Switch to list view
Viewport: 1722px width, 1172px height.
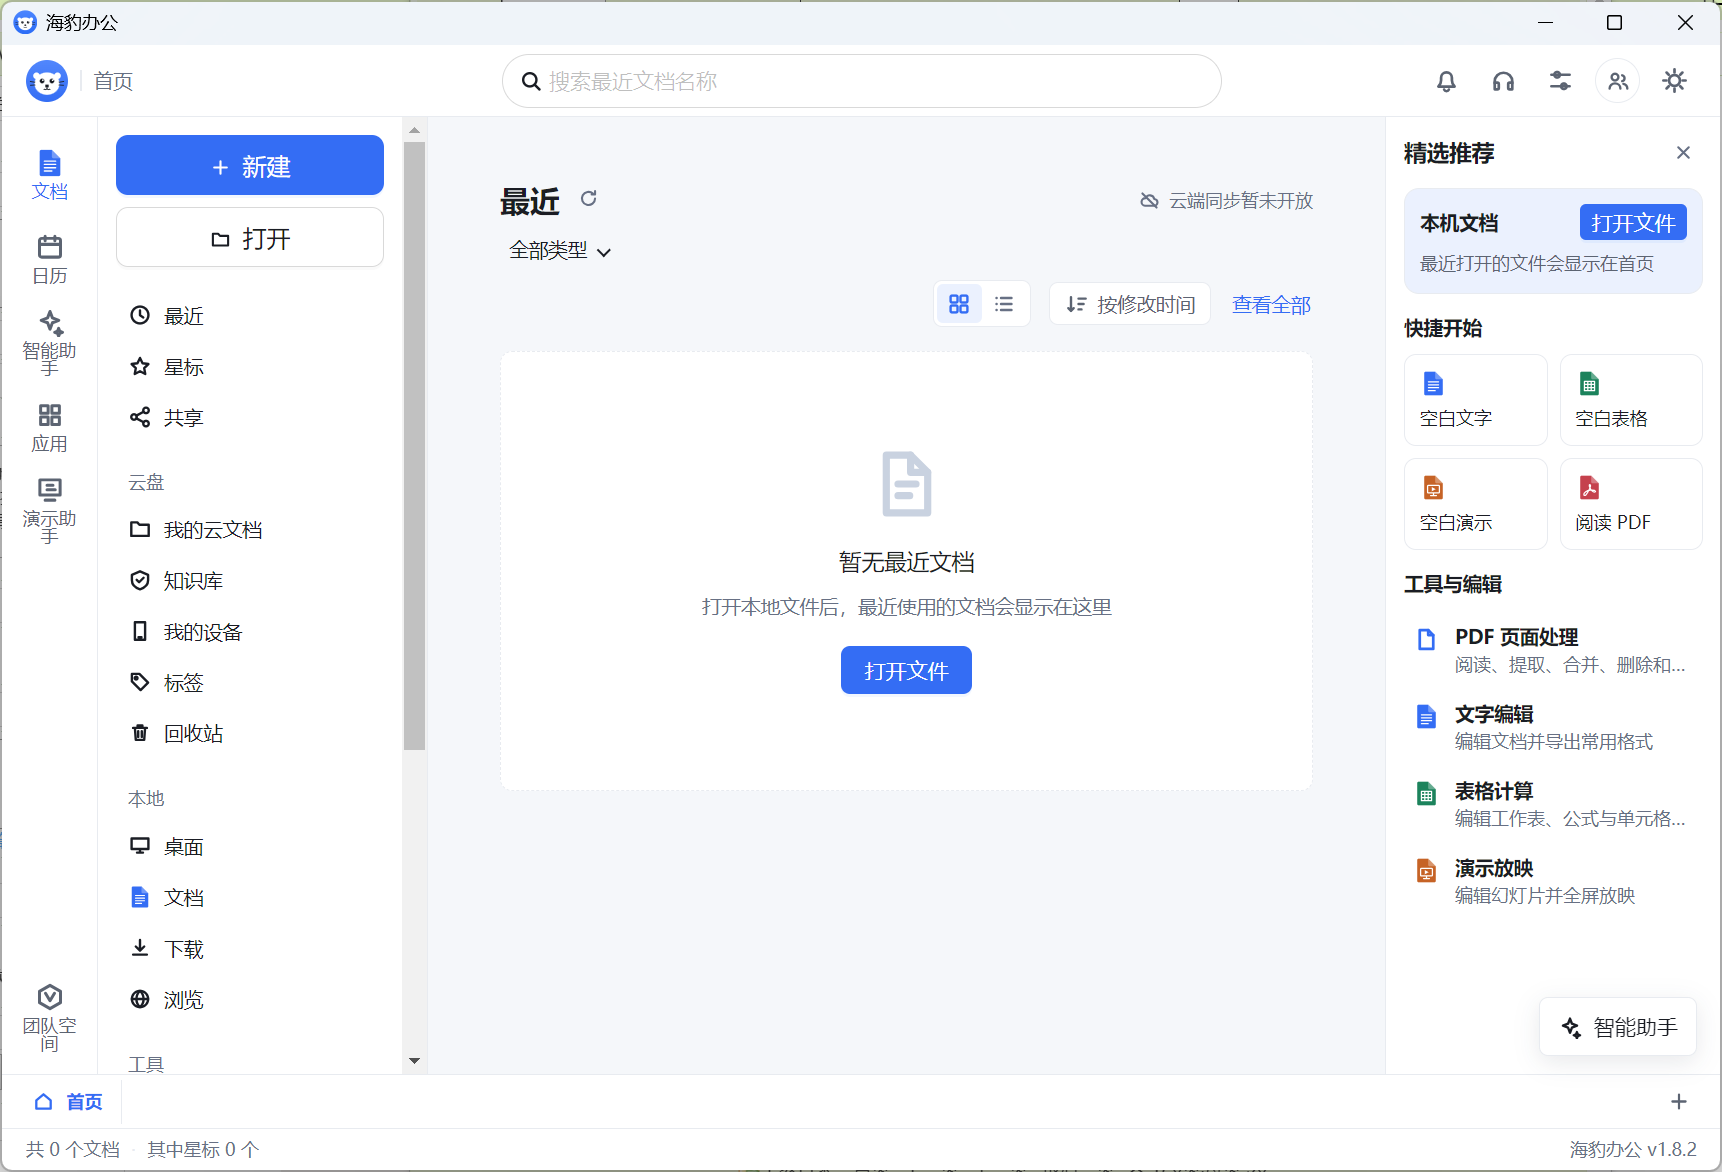pyautogui.click(x=1004, y=304)
